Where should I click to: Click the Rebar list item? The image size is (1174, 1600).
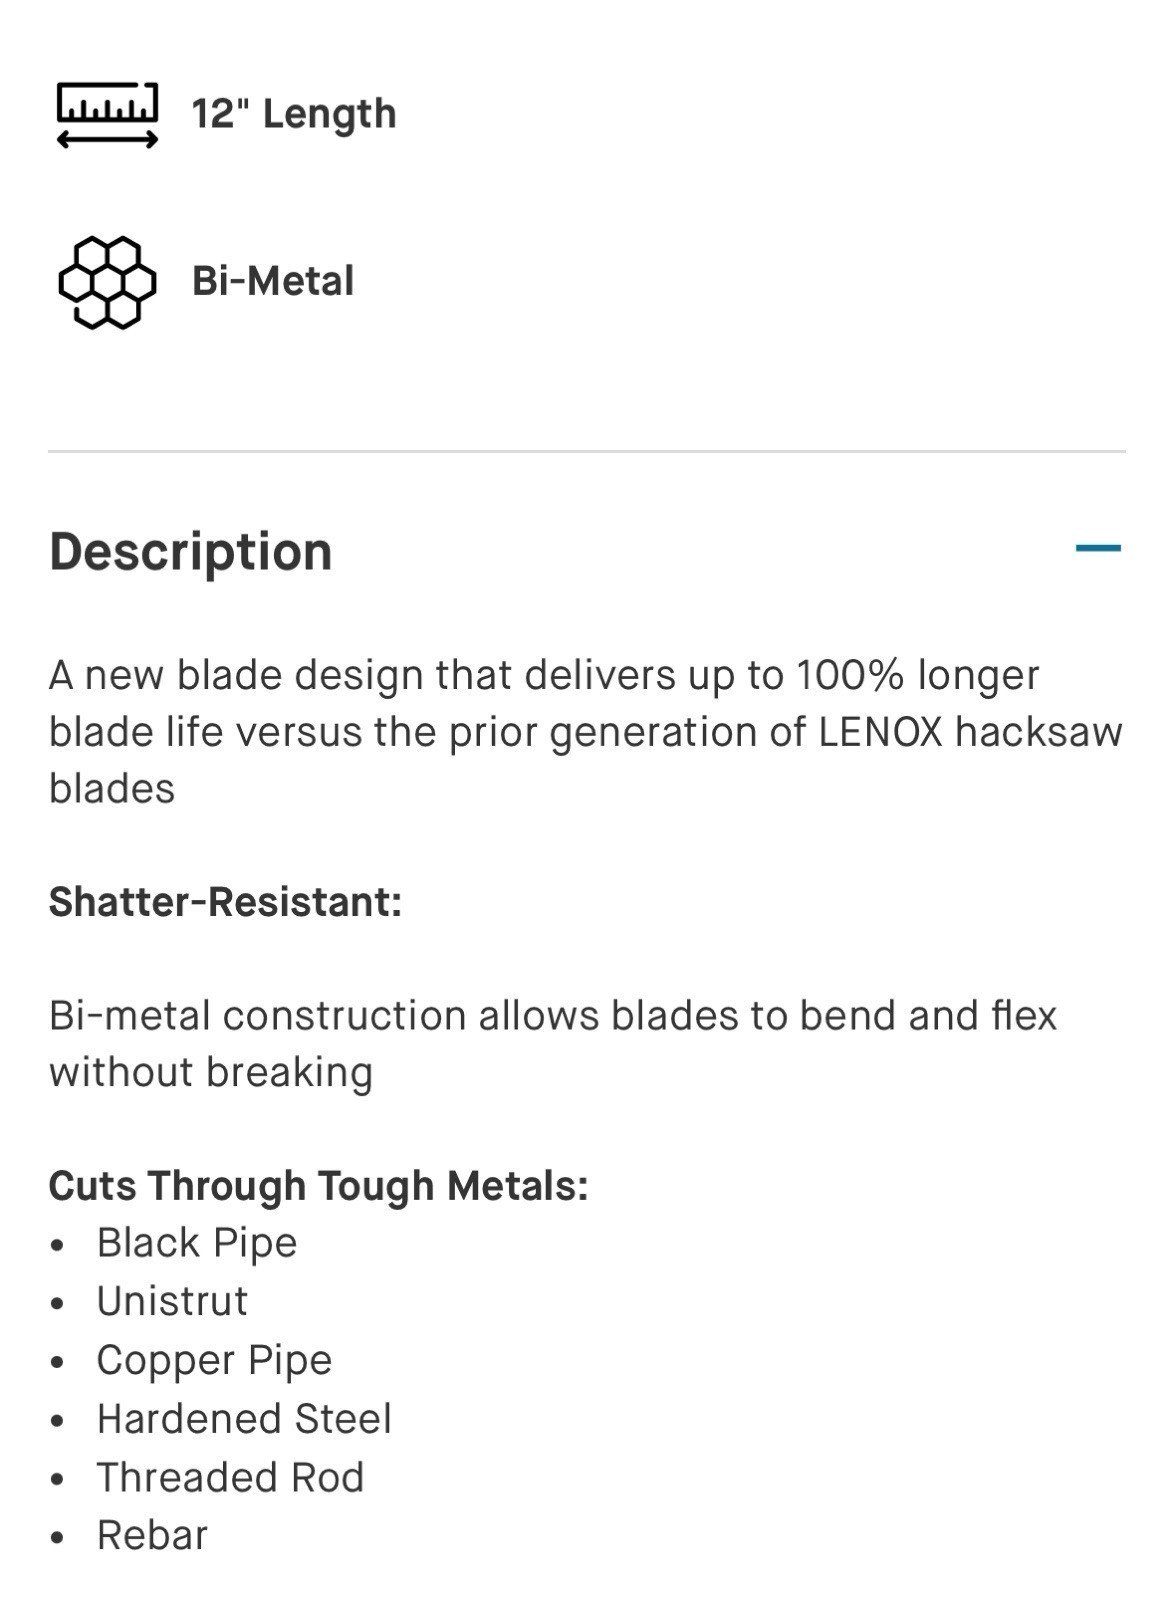pyautogui.click(x=152, y=1535)
